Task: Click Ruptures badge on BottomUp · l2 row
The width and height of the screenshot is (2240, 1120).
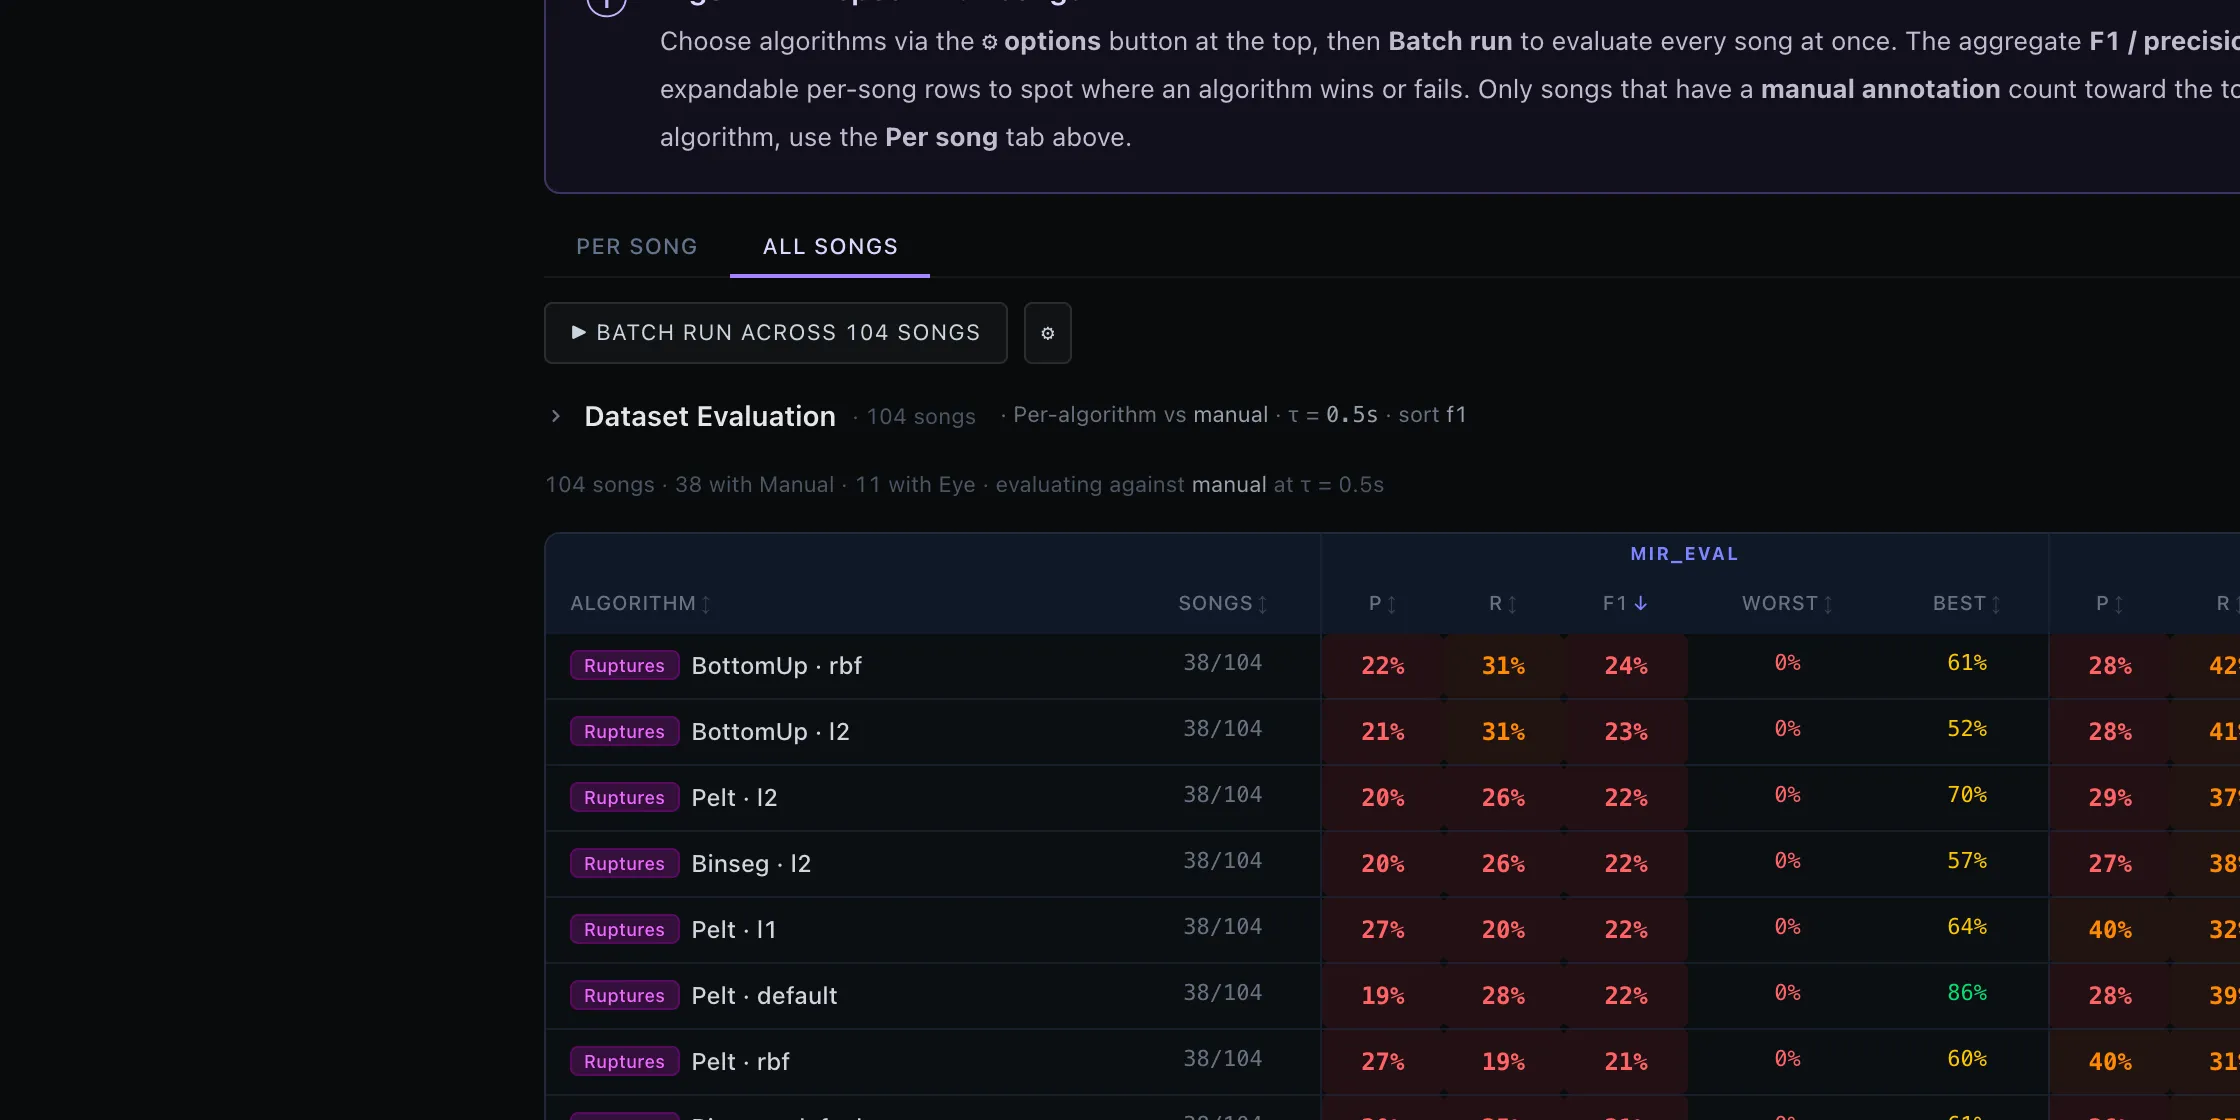Action: click(x=624, y=732)
